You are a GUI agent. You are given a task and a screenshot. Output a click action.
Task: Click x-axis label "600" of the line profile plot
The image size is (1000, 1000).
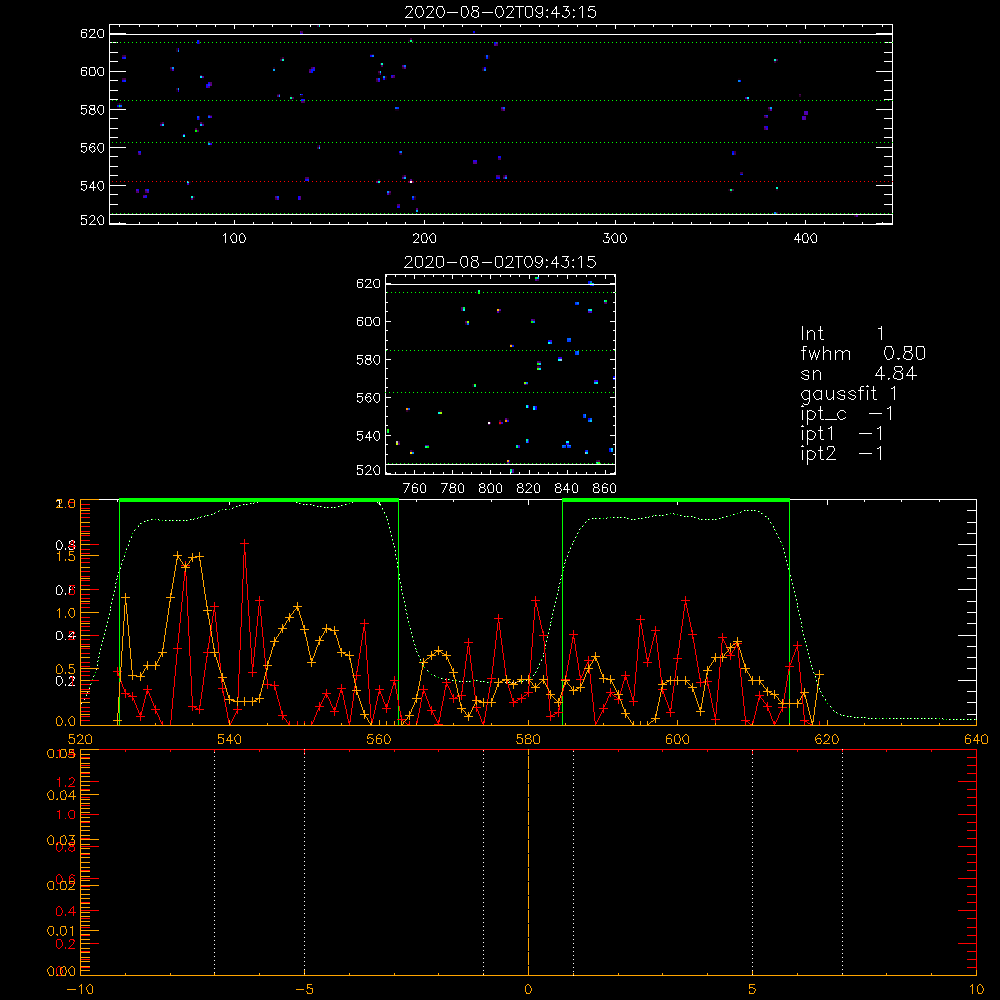[677, 740]
